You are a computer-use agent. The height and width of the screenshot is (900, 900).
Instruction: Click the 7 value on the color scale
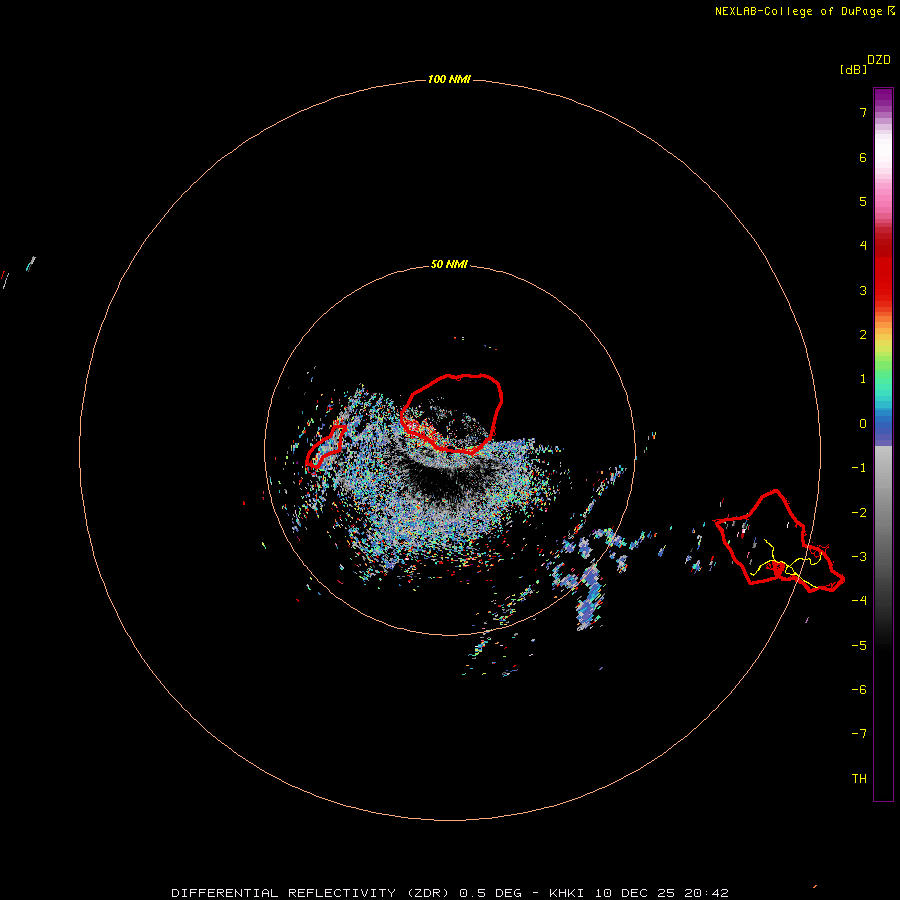(863, 112)
